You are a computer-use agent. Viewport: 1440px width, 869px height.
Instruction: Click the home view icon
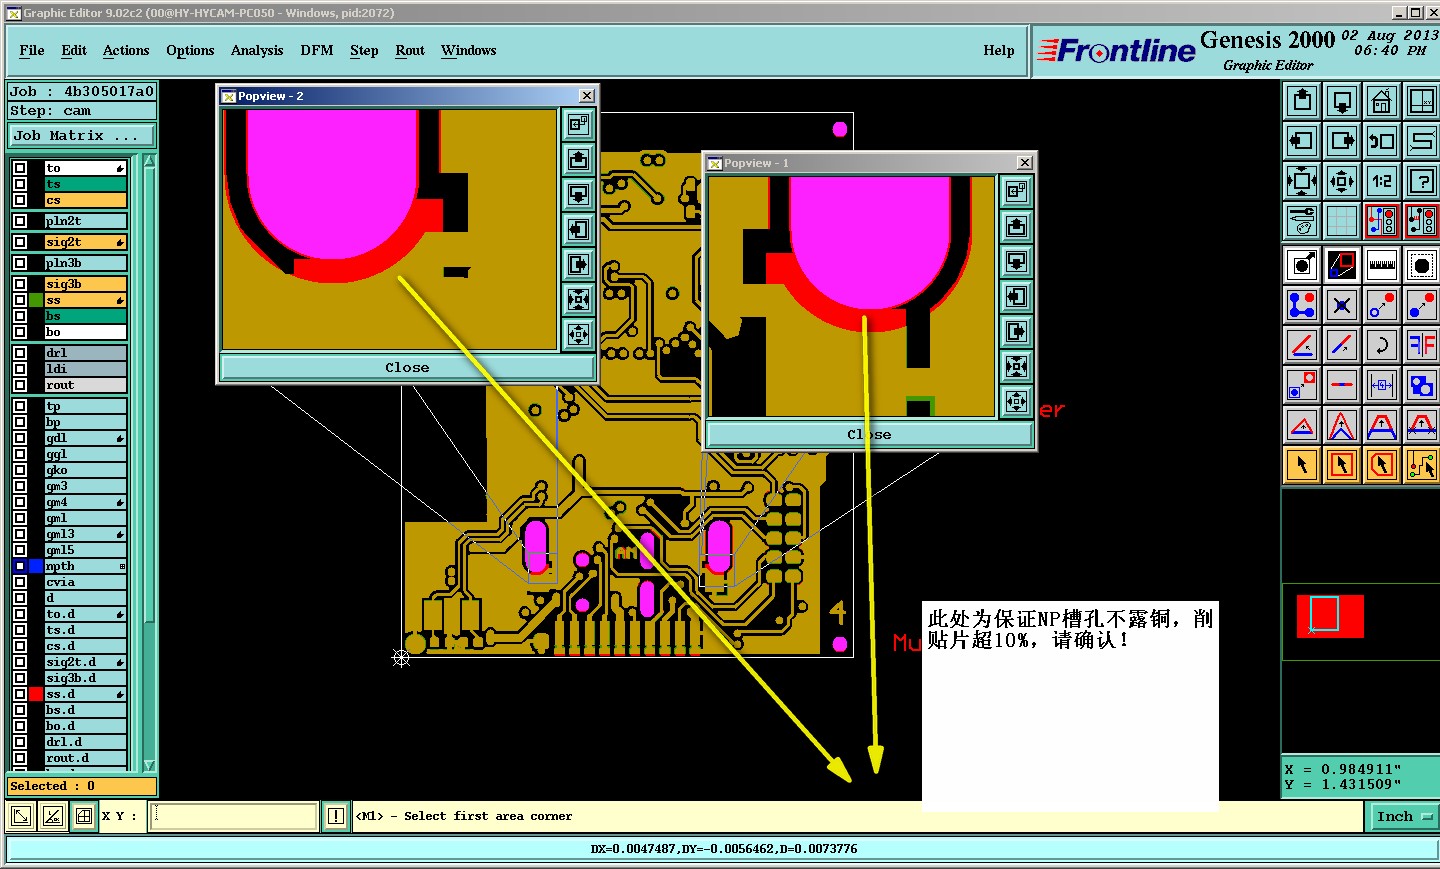point(1382,101)
